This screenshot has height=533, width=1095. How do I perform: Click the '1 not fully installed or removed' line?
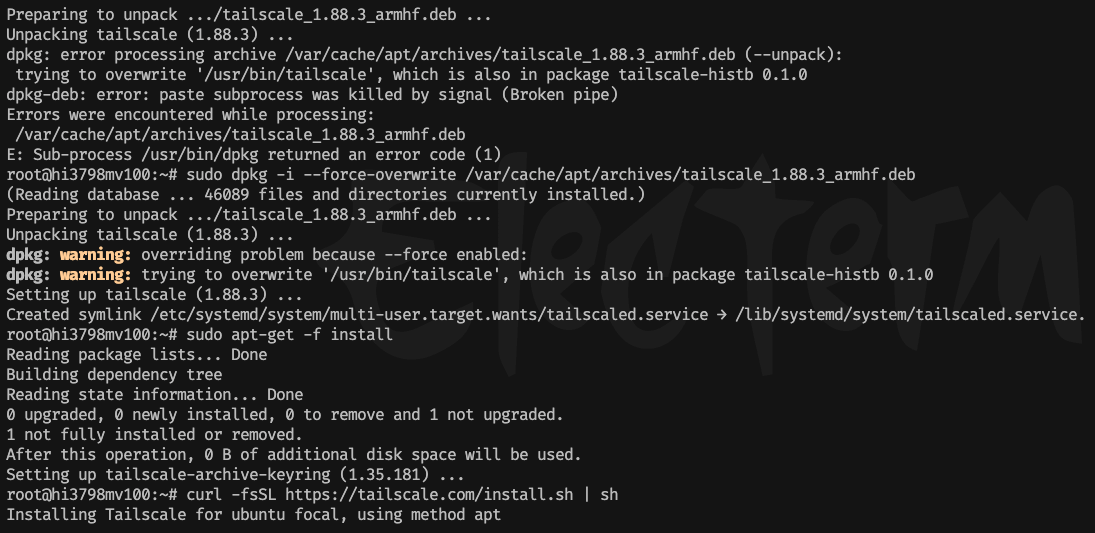tap(154, 435)
